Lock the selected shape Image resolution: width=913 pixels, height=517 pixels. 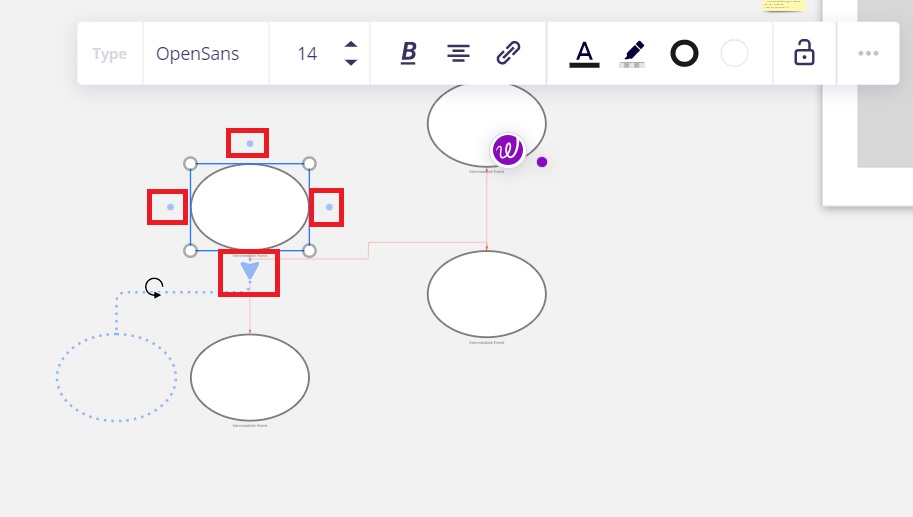coord(804,52)
